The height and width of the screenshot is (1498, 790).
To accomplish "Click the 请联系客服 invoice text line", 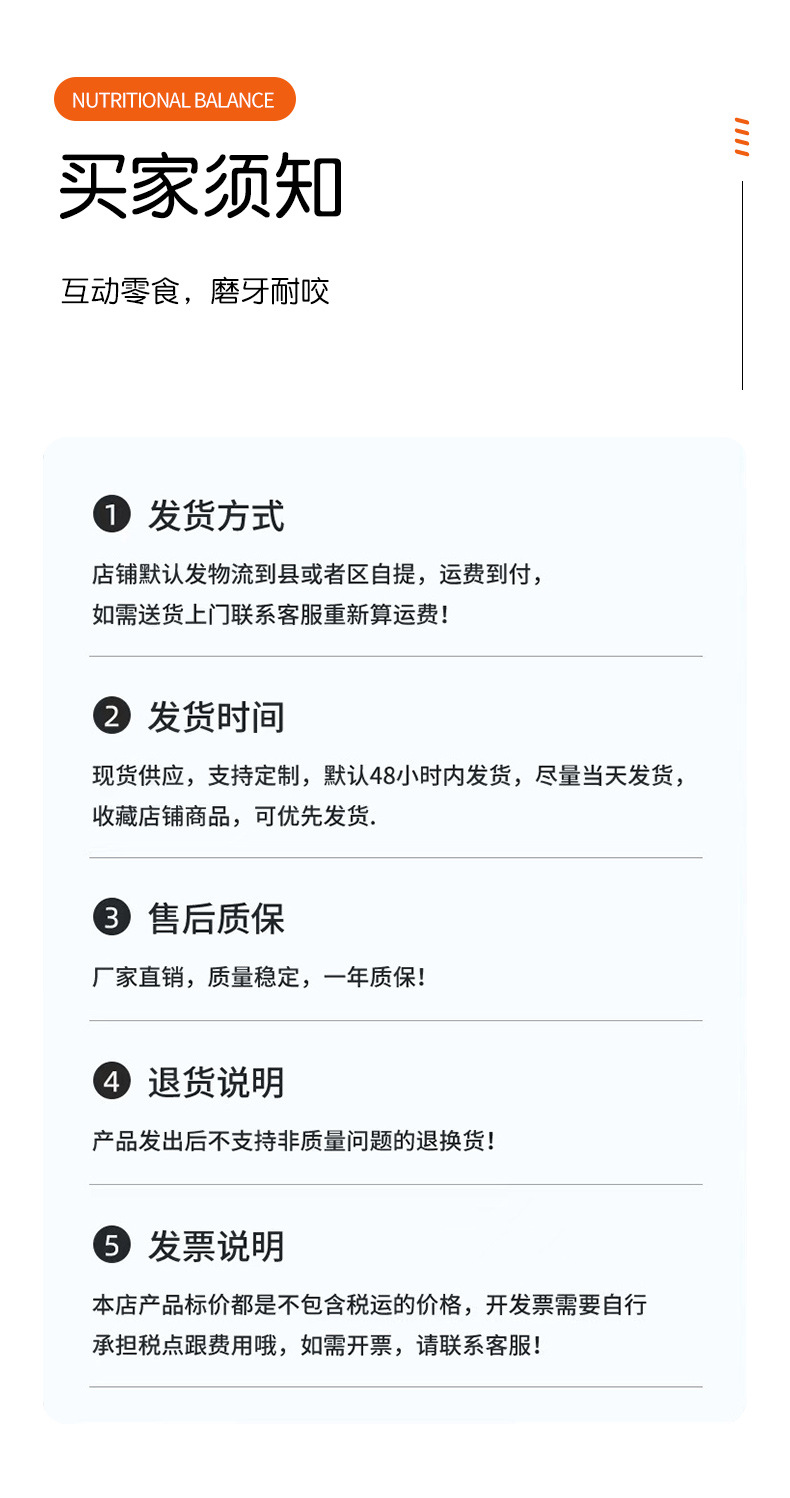I will (316, 1345).
